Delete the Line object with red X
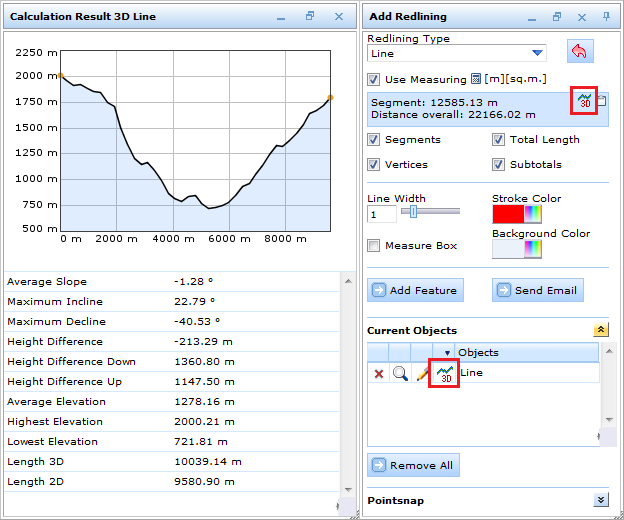Image resolution: width=624 pixels, height=520 pixels. 379,373
